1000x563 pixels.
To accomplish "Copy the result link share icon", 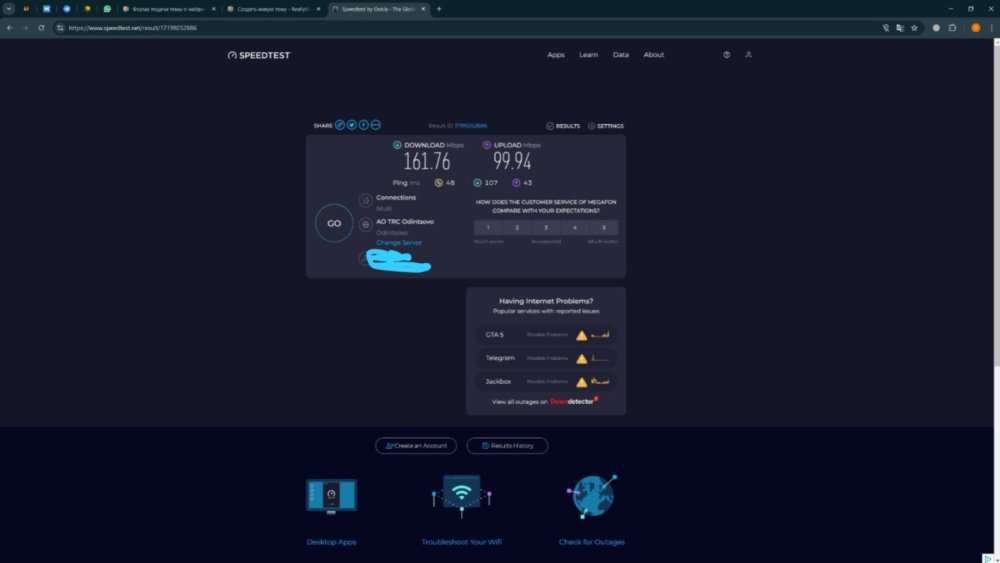I will click(x=340, y=125).
